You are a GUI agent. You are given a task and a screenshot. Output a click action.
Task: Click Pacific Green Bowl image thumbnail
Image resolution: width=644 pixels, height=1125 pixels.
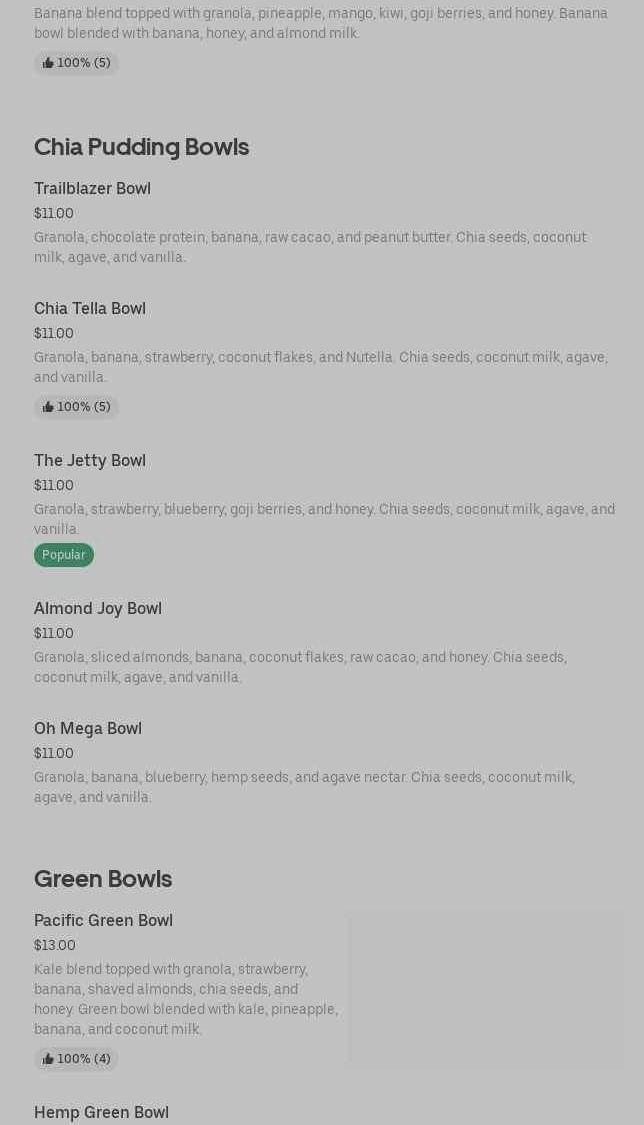tap(485, 990)
